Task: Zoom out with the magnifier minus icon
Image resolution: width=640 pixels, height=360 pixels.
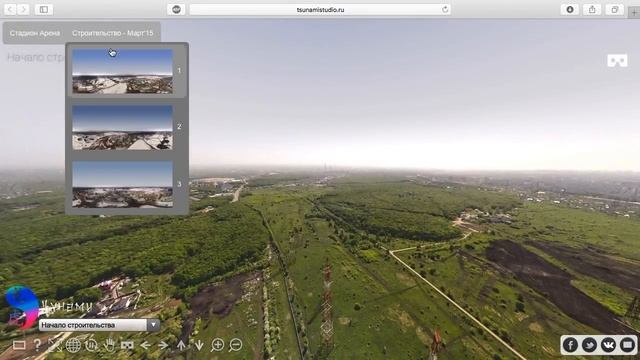Action: point(236,345)
